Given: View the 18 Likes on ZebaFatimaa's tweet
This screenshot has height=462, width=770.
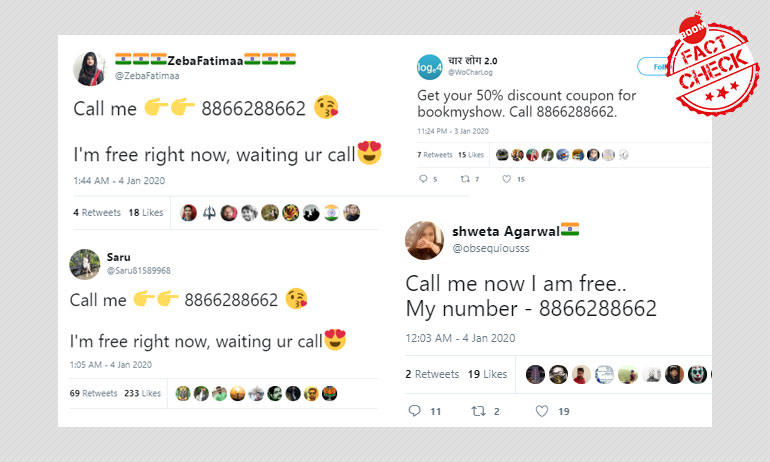Looking at the screenshot, I should (x=146, y=213).
